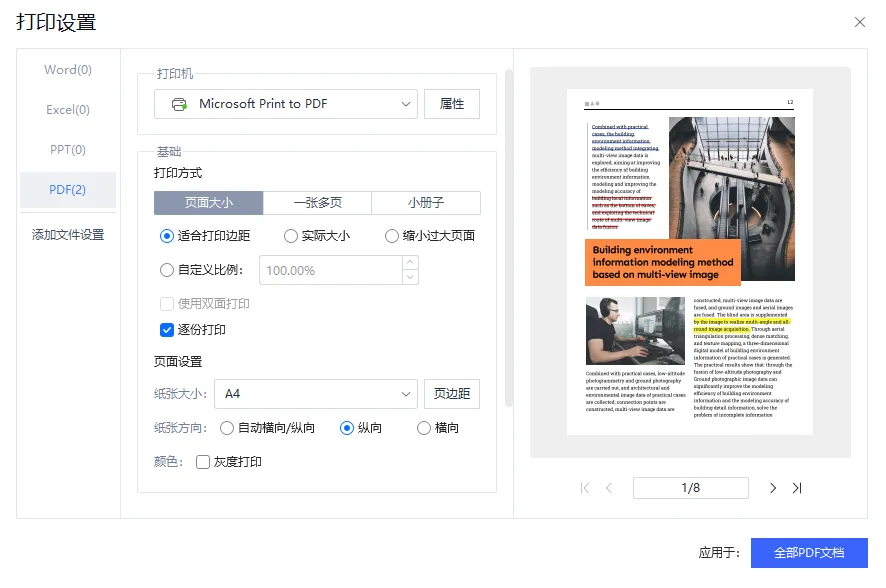Switch to Excel(0) tab

point(68,110)
